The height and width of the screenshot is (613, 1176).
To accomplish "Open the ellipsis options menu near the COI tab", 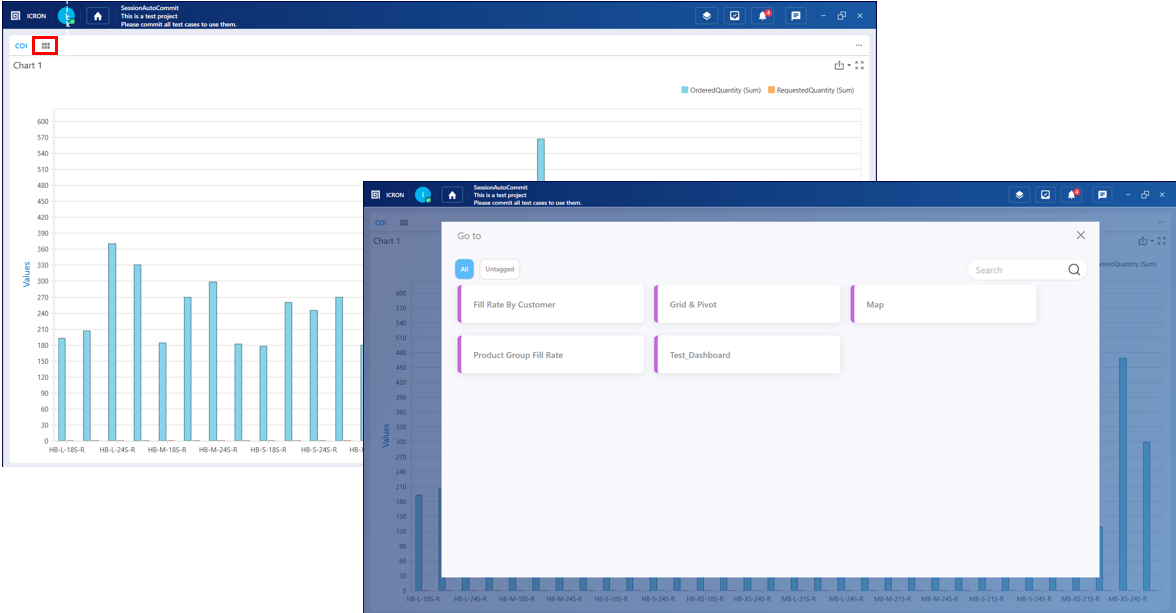I will coord(857,45).
